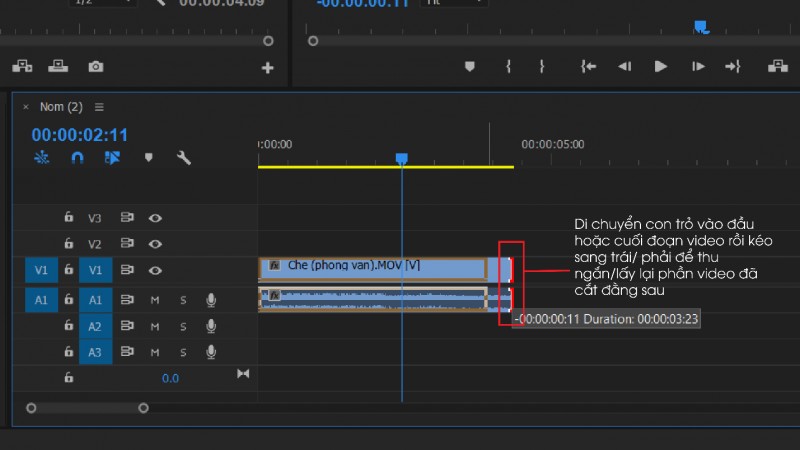Click the Lift icon at Program monitor right
This screenshot has height=450, width=800.
(x=778, y=66)
